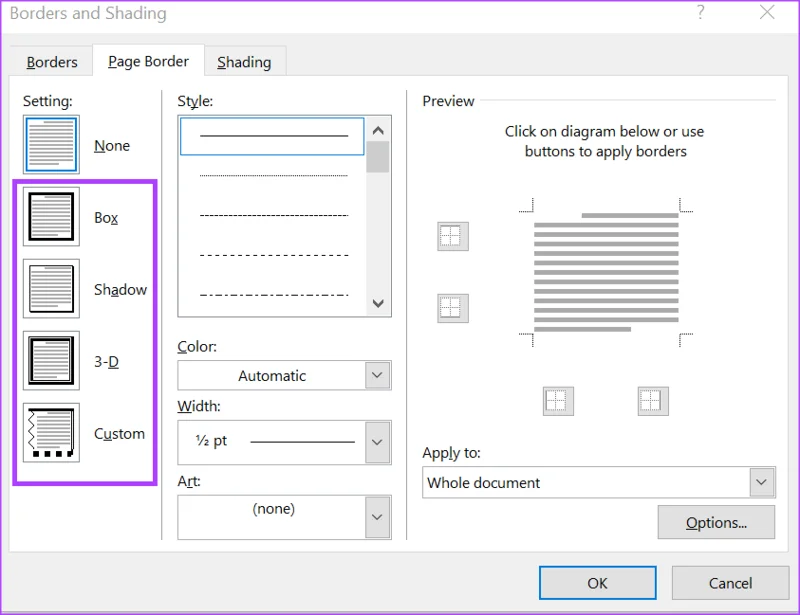Select the short-dashed line style
The width and height of the screenshot is (800, 615).
click(273, 215)
